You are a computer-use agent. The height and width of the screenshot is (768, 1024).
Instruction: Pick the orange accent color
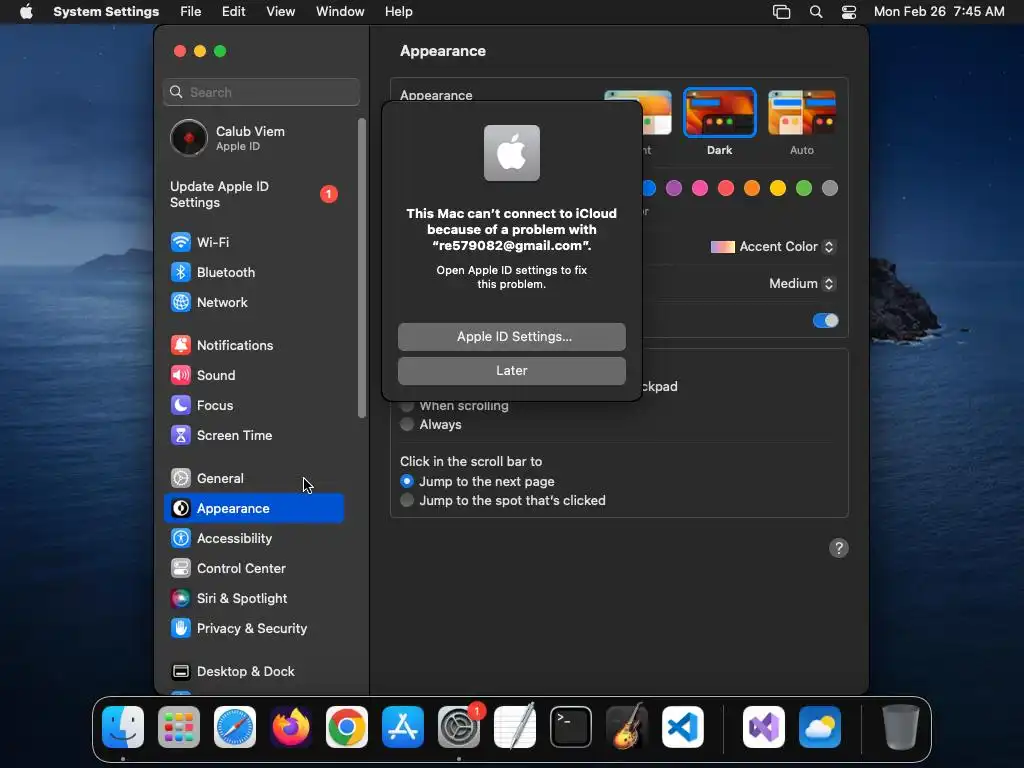tap(752, 189)
